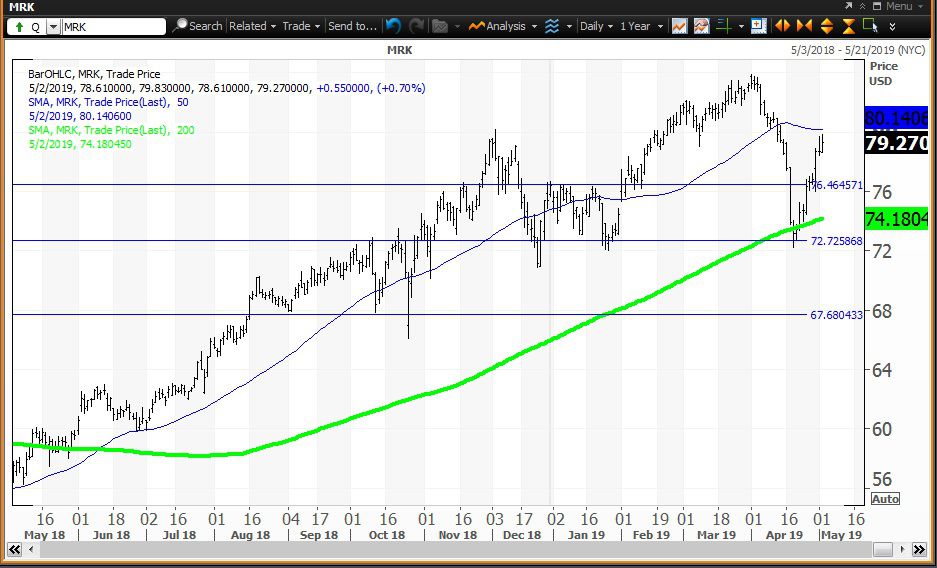
Task: Click the collapse double-chevron in title bar
Action: pos(863,6)
